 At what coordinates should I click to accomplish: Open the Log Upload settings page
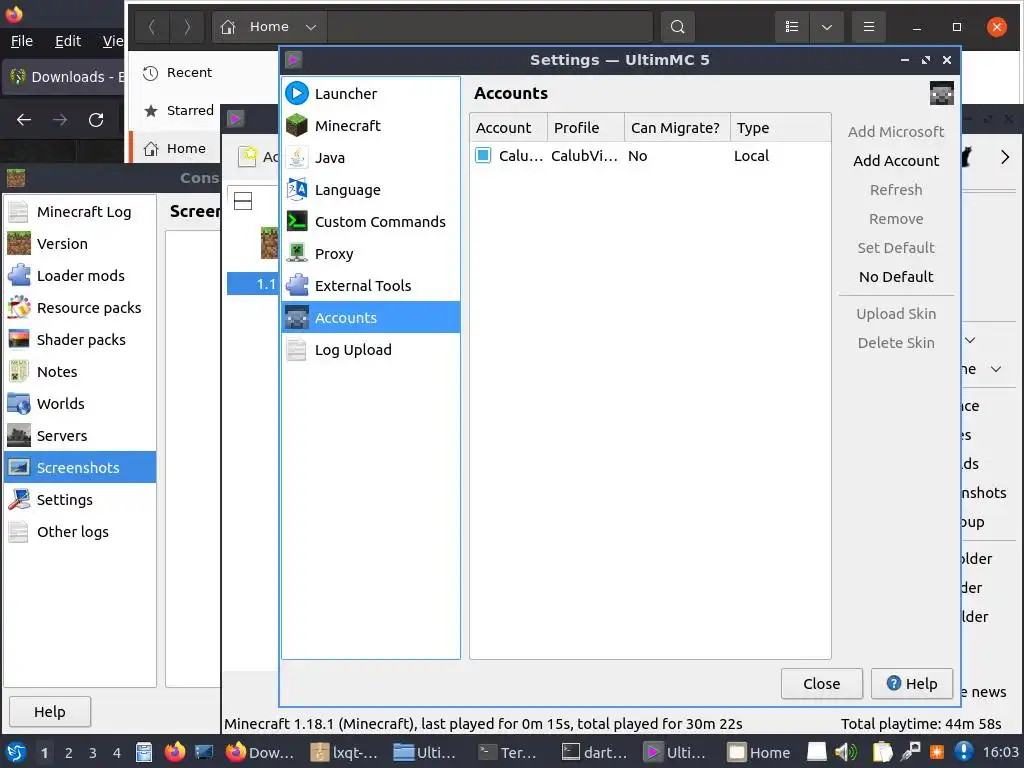pyautogui.click(x=370, y=349)
